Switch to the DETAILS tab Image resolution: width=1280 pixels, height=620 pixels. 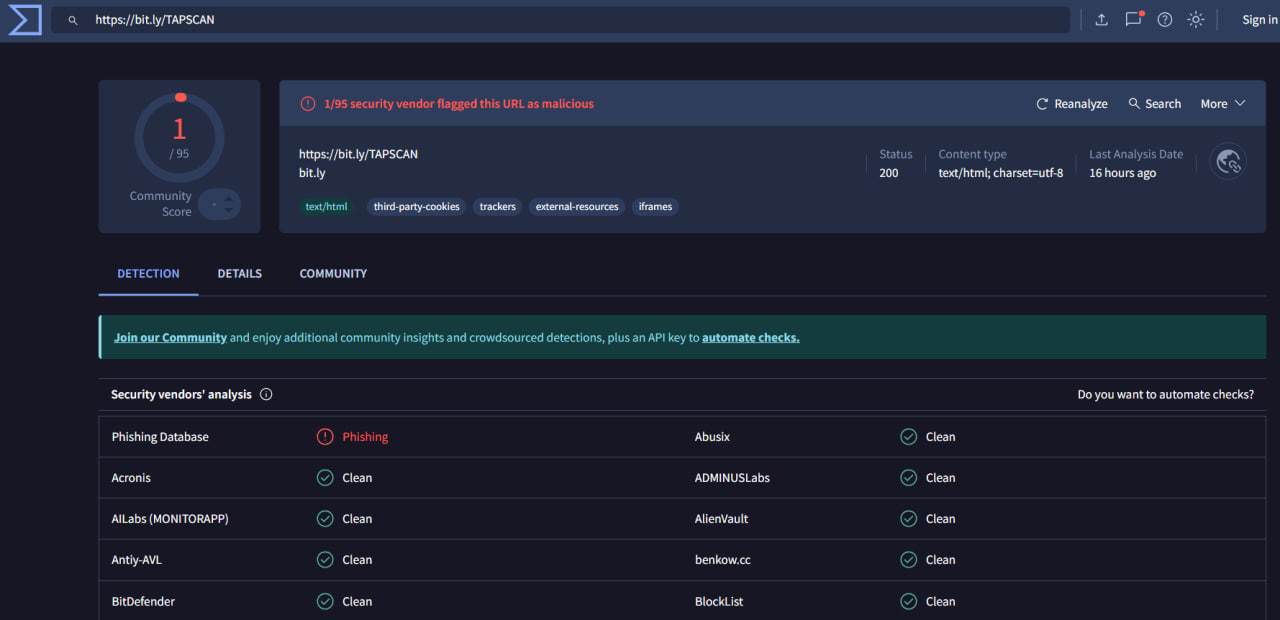tap(239, 273)
